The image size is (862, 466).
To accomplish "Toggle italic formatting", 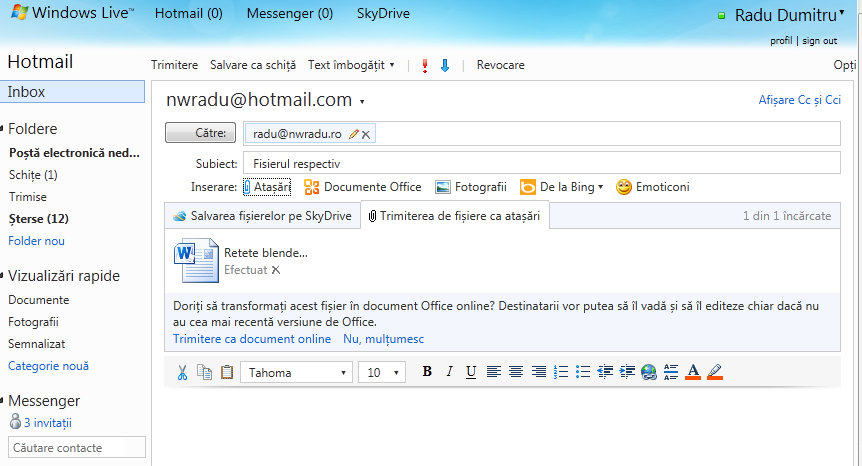I will 449,372.
